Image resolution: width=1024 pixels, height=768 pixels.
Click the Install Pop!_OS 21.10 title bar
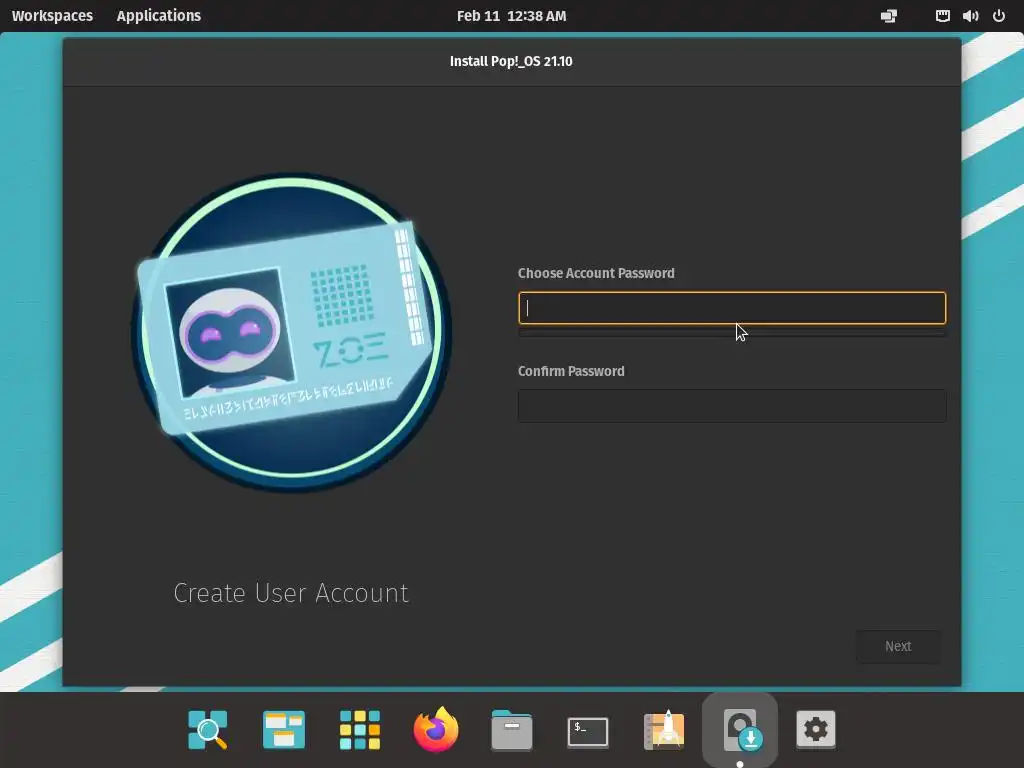tap(511, 61)
